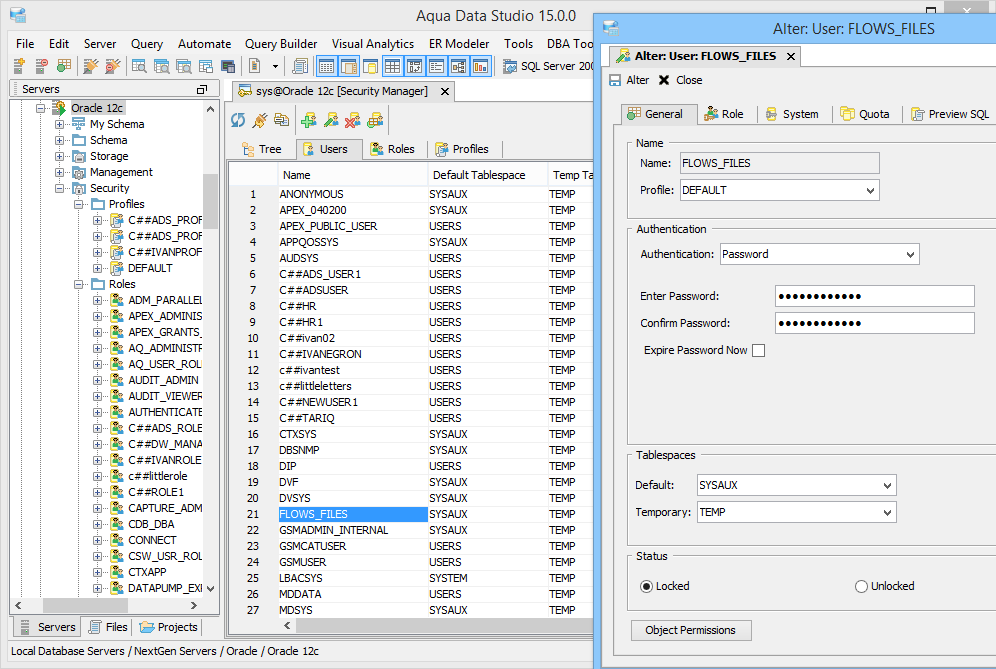Click the Register Server icon in main toolbar

click(19, 66)
